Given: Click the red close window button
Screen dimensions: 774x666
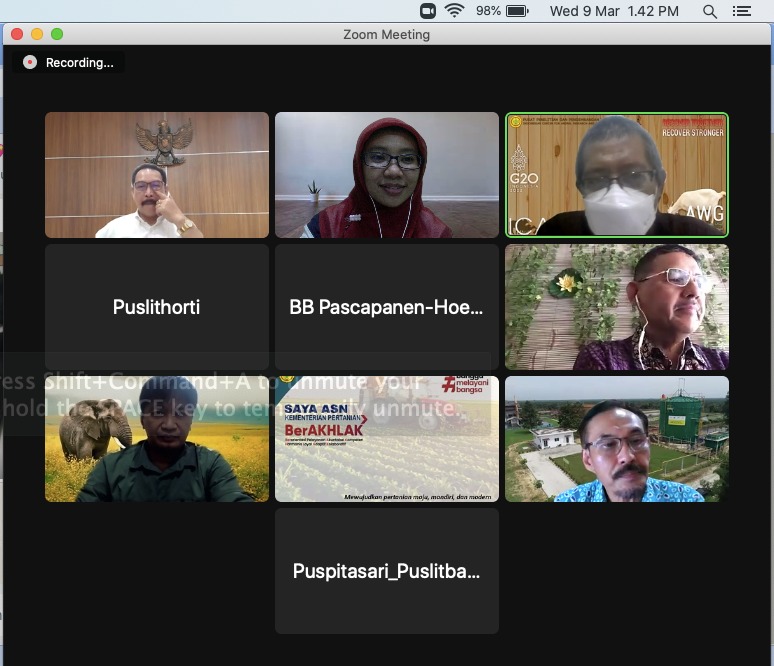Looking at the screenshot, I should point(17,34).
